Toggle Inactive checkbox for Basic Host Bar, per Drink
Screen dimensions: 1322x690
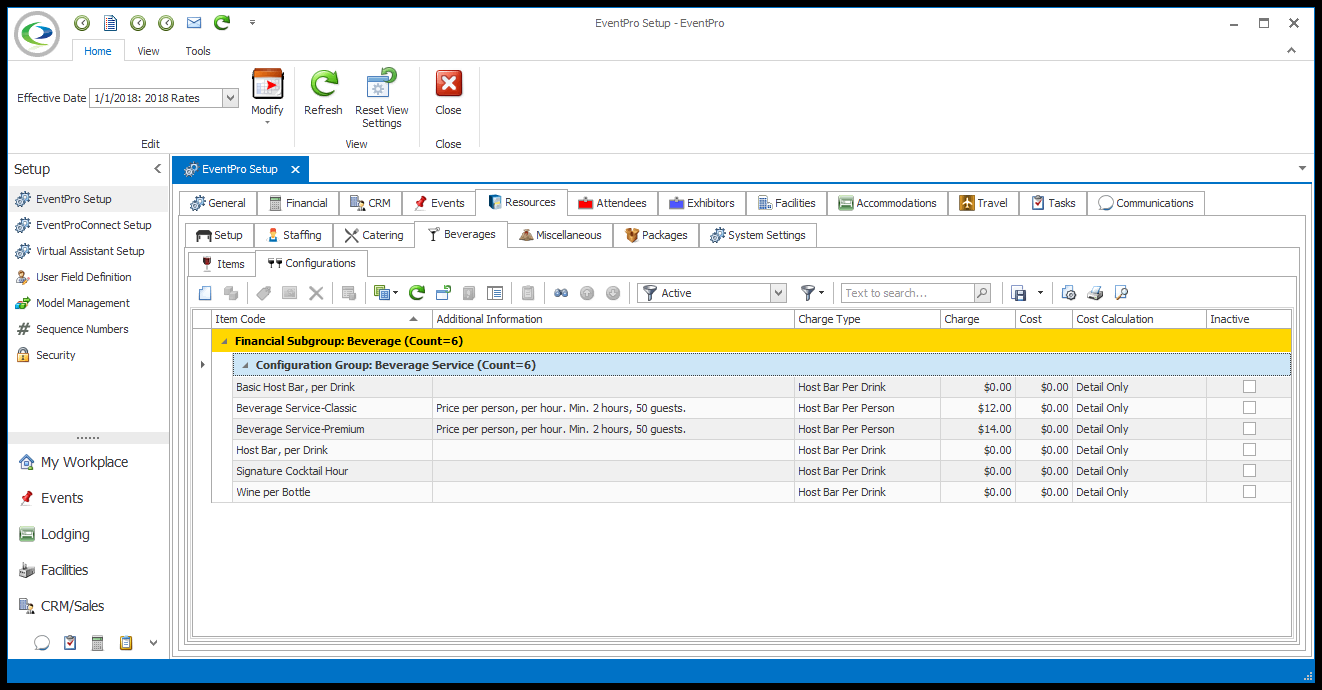[x=1248, y=387]
